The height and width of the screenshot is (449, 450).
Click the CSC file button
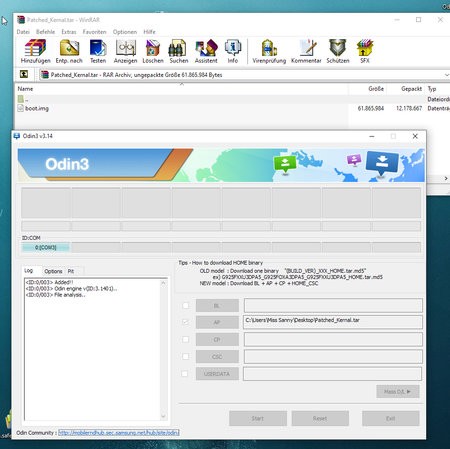[217, 356]
